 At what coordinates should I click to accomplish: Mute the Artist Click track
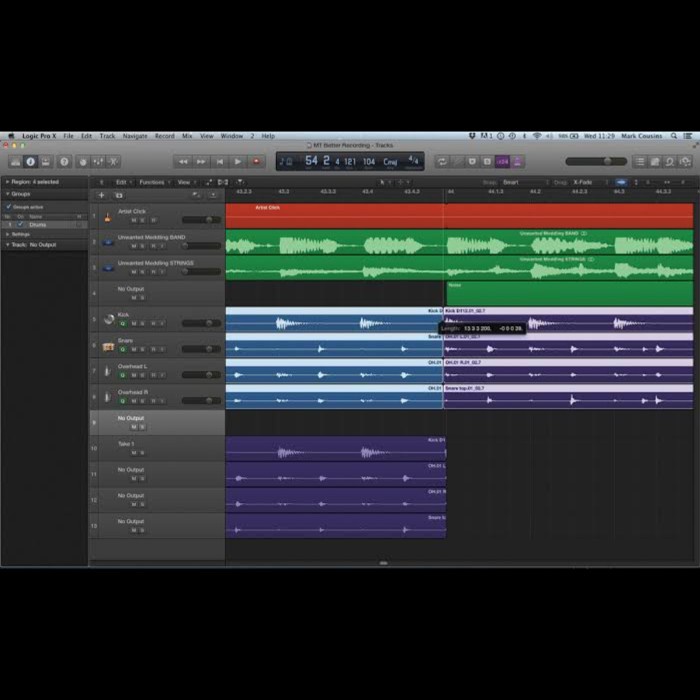click(x=133, y=219)
